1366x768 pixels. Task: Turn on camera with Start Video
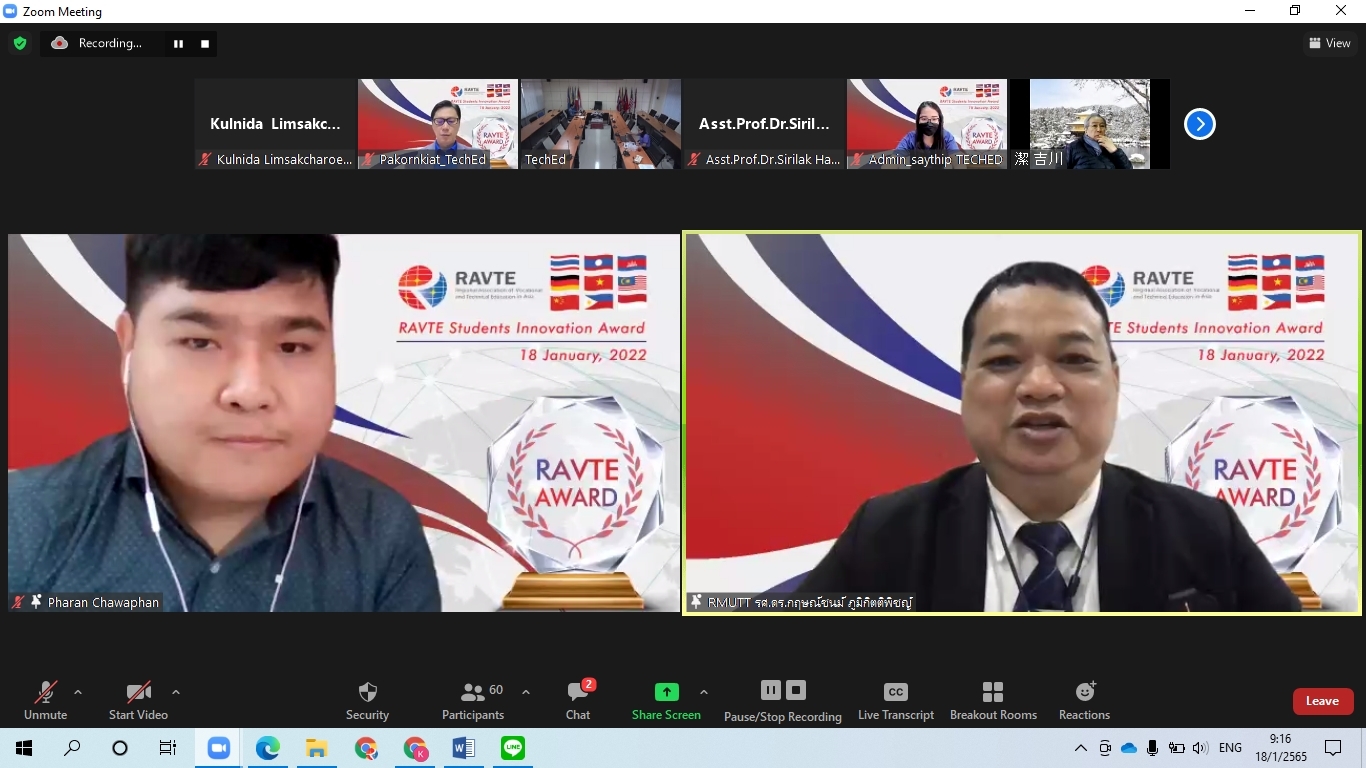click(138, 692)
